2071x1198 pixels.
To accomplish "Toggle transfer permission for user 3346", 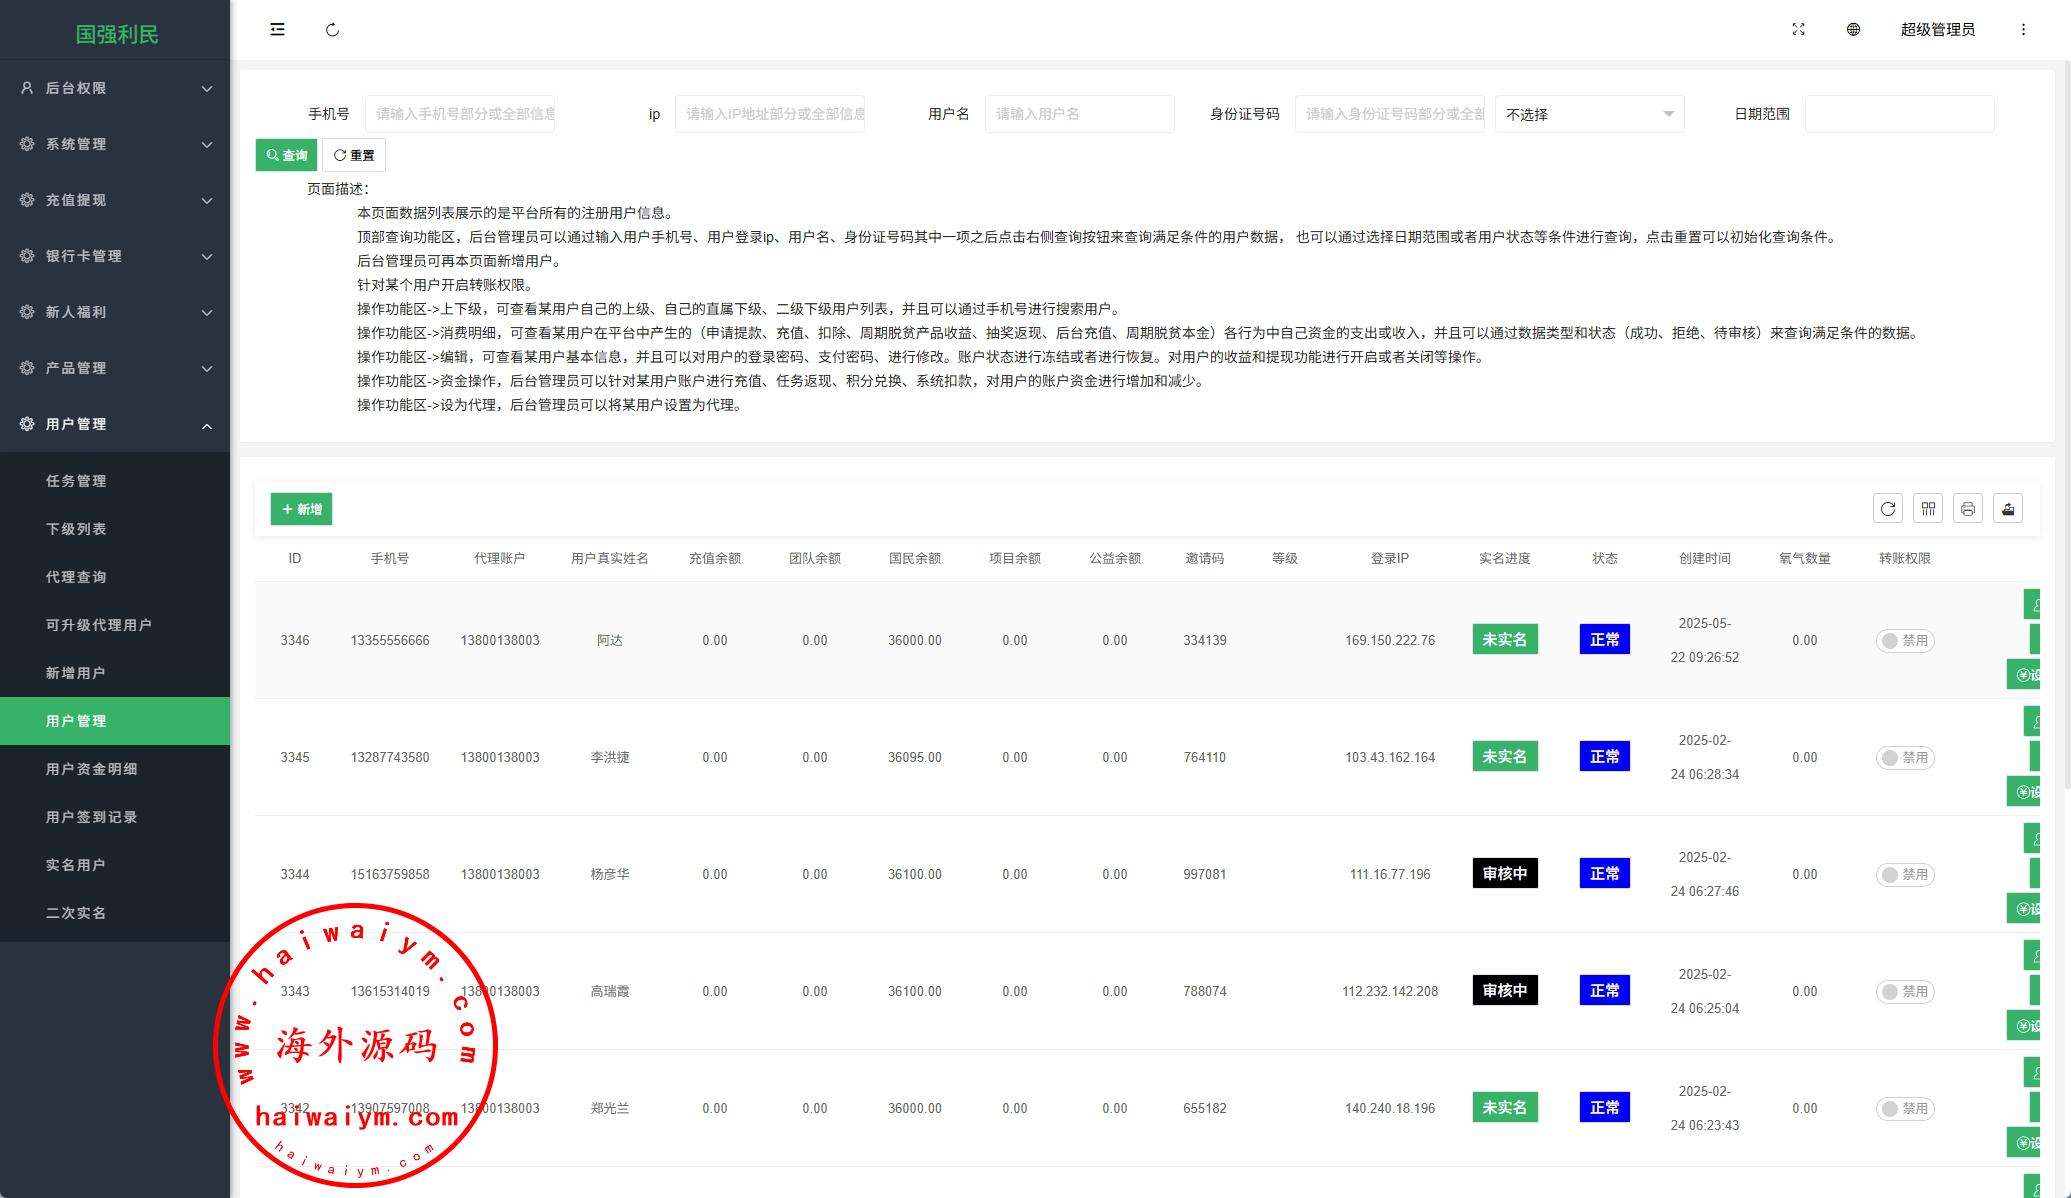I will [x=1904, y=641].
